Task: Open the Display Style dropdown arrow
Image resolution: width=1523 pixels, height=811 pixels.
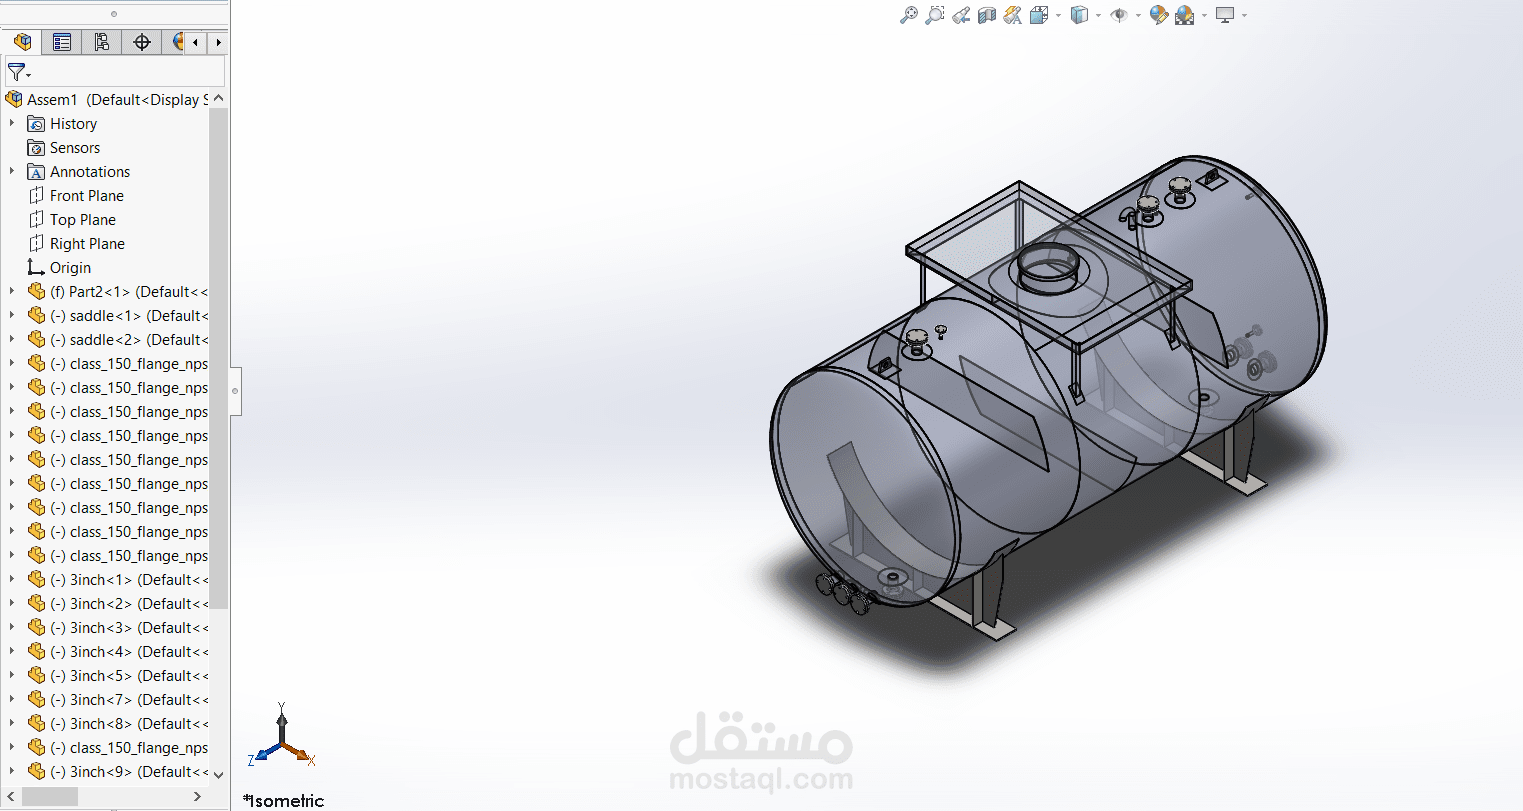Action: click(x=1098, y=16)
